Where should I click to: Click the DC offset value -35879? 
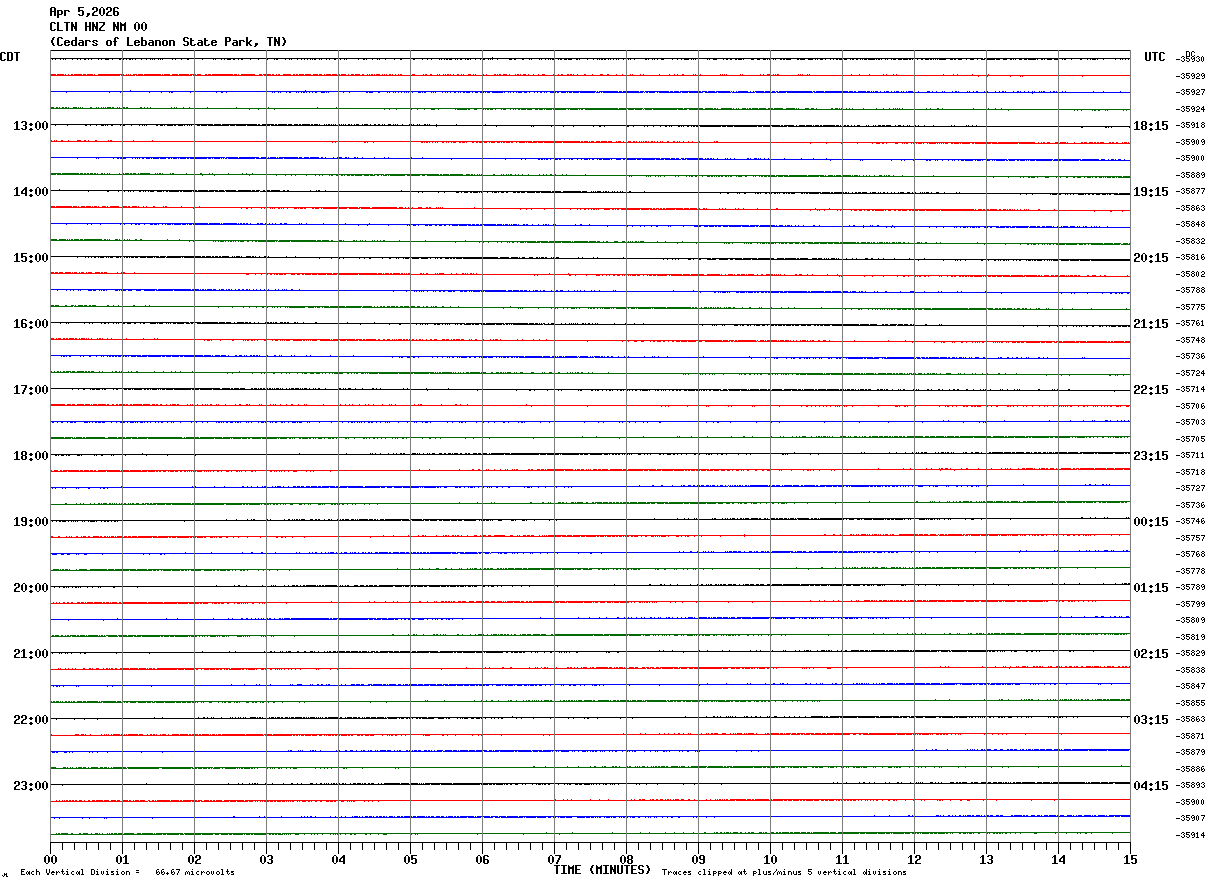[x=1191, y=752]
